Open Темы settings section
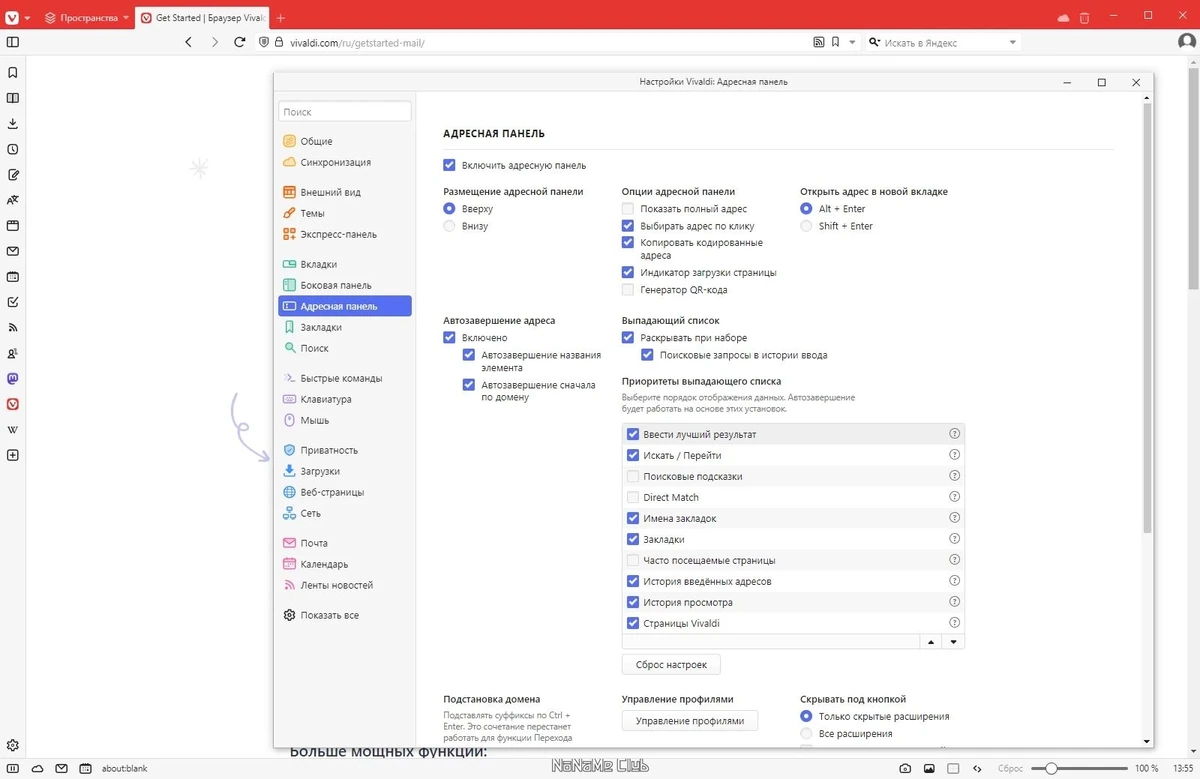Image resolution: width=1200 pixels, height=779 pixels. [x=345, y=213]
